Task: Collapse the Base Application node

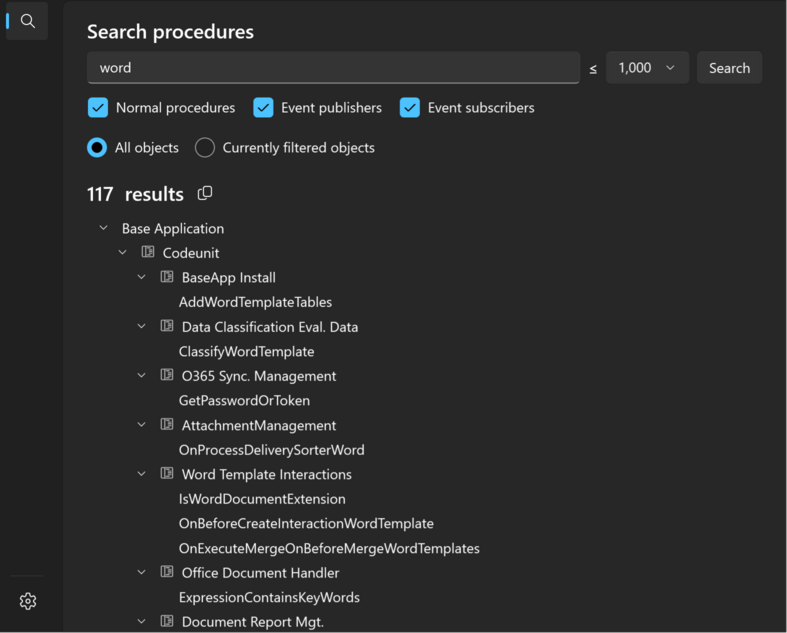Action: pyautogui.click(x=103, y=228)
